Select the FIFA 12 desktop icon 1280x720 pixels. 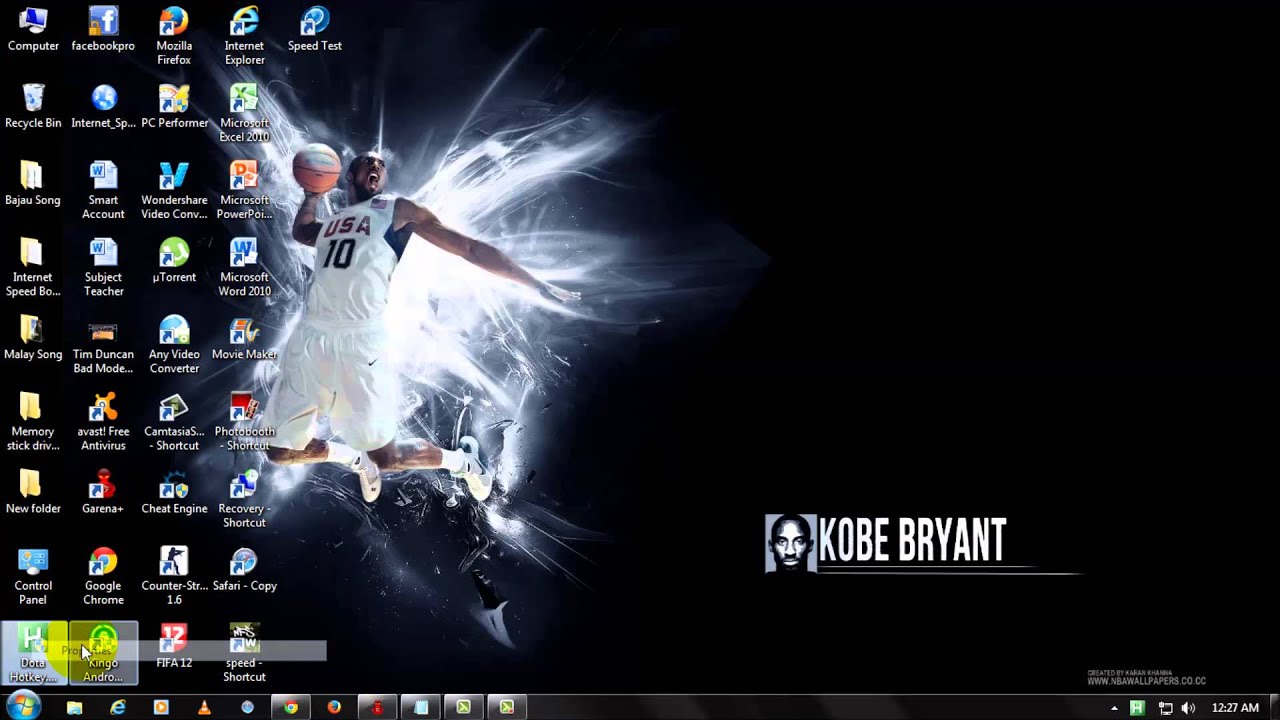(174, 647)
